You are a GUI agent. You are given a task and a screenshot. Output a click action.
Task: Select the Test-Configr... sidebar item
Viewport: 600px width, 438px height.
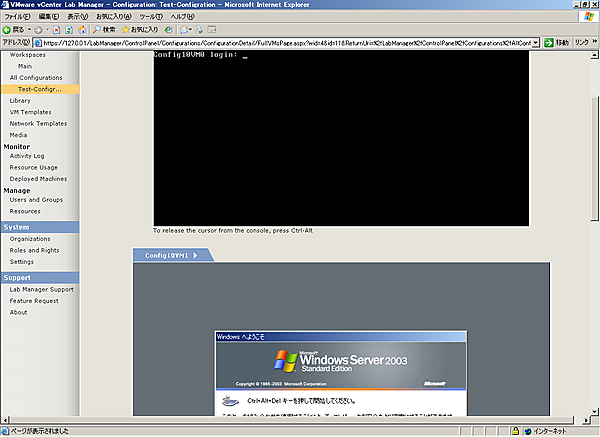tap(40, 89)
